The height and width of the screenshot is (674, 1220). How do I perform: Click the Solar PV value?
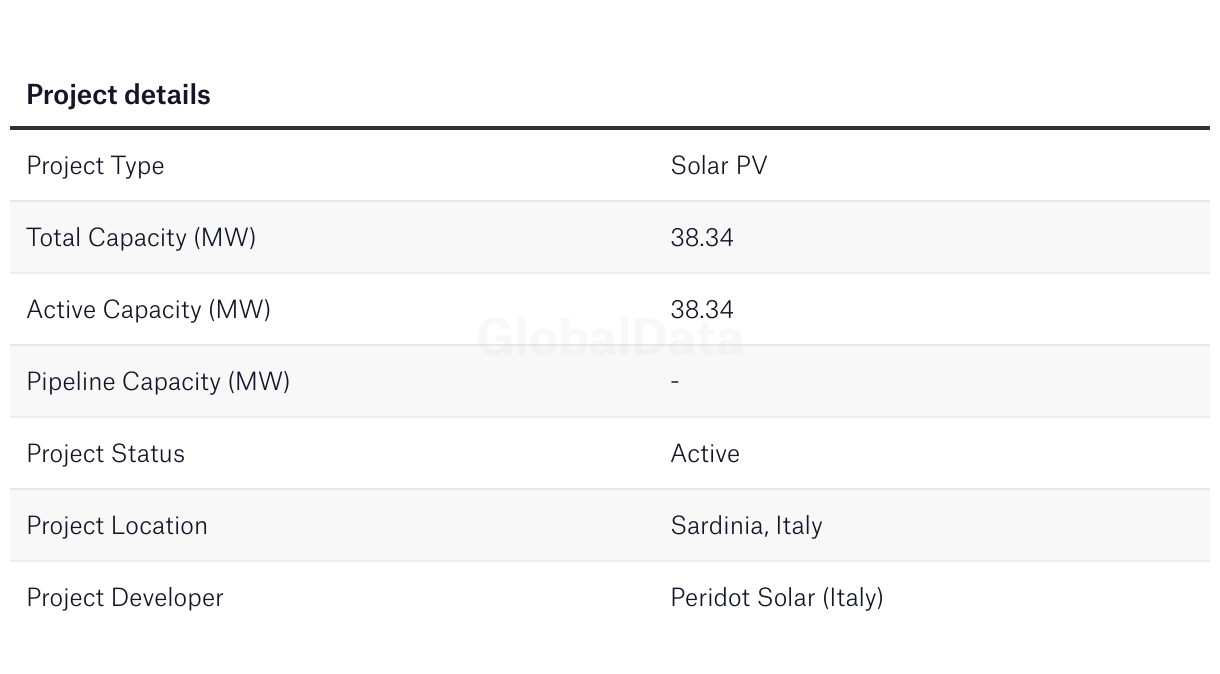719,166
